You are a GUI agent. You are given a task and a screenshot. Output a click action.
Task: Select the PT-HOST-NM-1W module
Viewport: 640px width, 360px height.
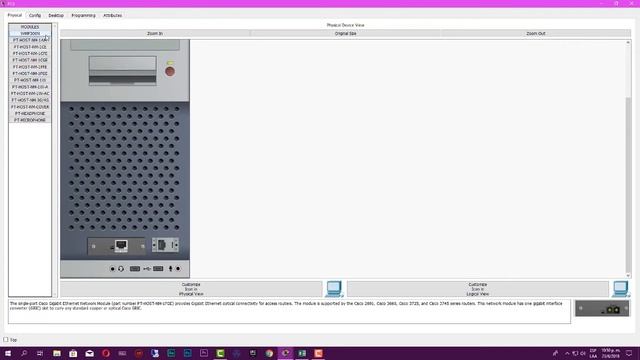point(30,80)
